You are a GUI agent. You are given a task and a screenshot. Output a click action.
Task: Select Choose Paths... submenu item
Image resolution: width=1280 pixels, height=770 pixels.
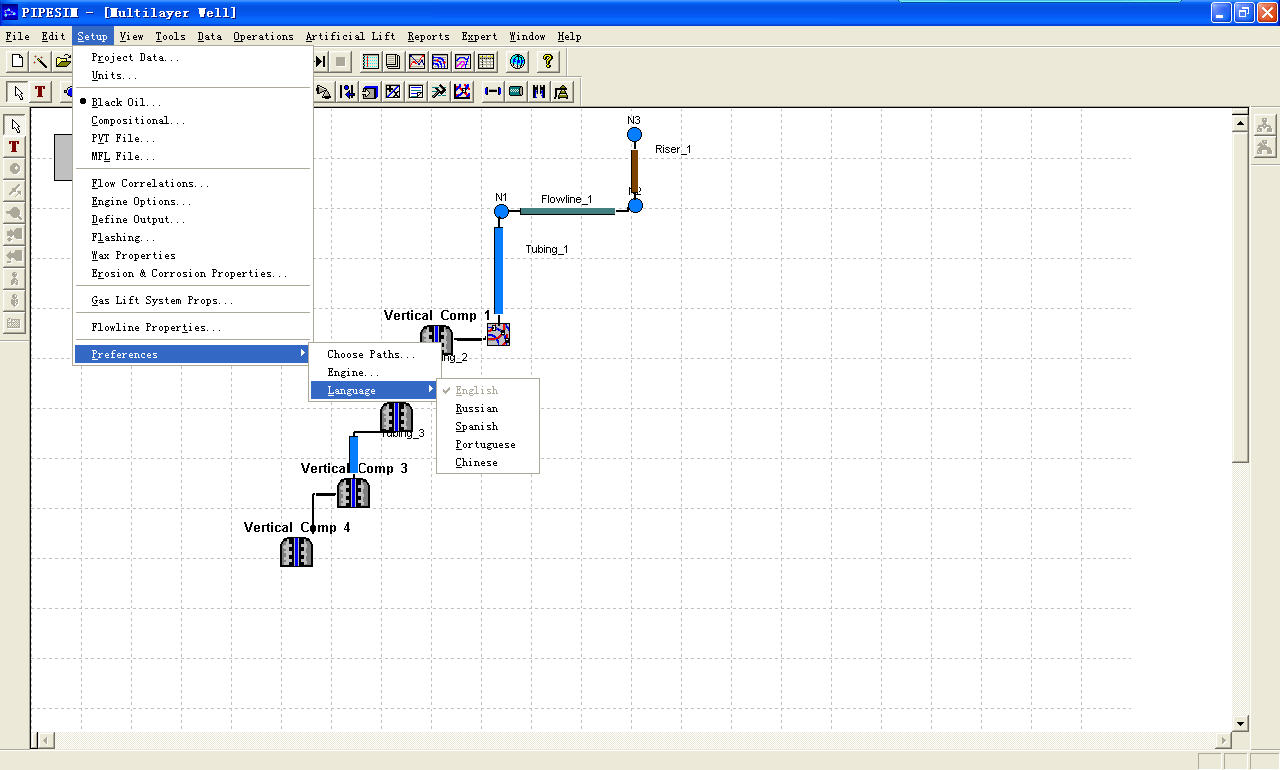coord(374,354)
